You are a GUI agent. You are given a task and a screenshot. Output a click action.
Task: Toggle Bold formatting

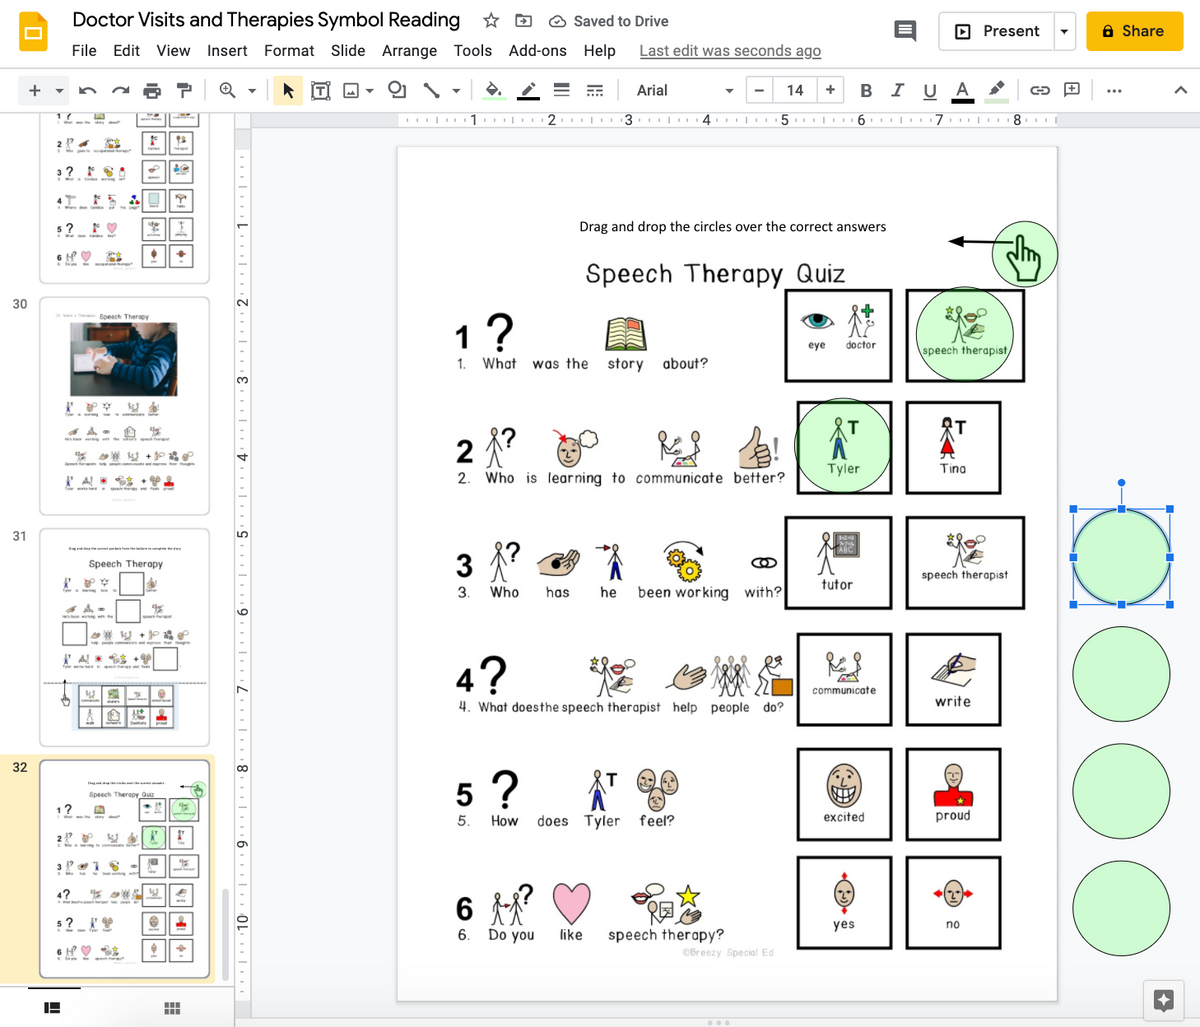(866, 91)
